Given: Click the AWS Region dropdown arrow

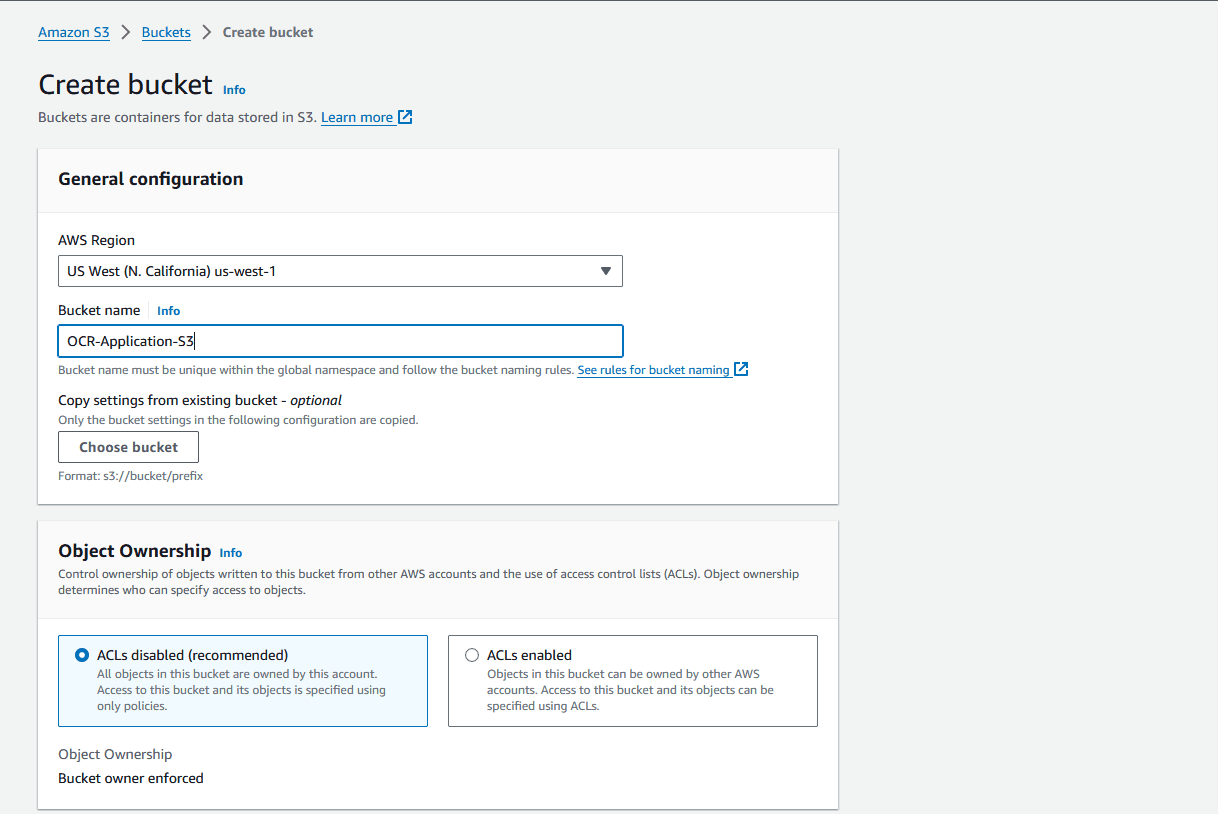Looking at the screenshot, I should tap(605, 271).
